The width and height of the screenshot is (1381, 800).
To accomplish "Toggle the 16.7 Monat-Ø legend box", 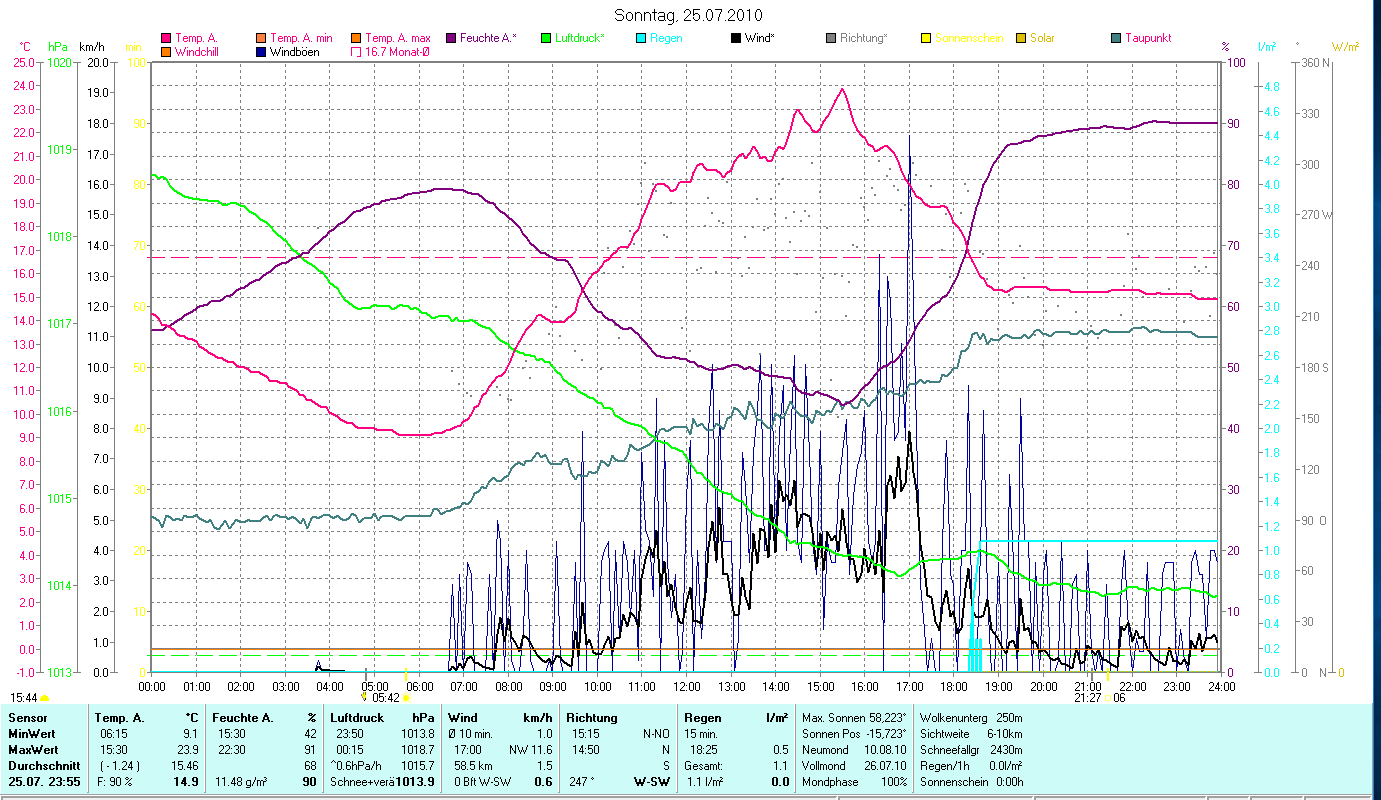I will coord(356,51).
